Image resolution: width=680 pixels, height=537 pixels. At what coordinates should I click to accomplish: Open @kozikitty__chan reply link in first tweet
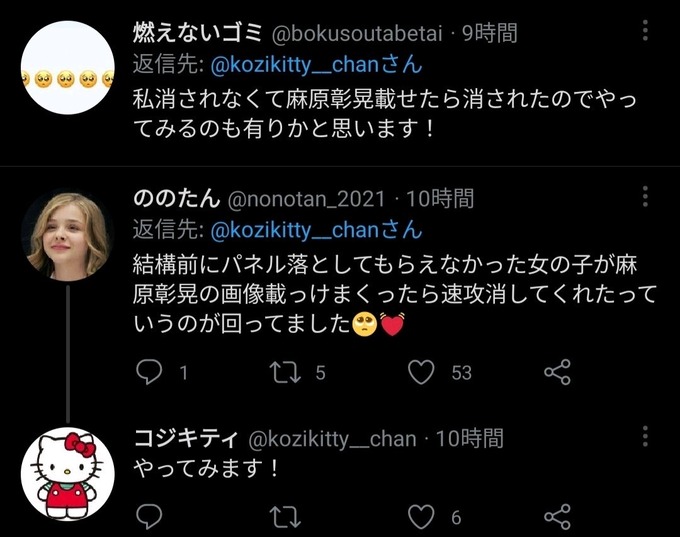pyautogui.click(x=316, y=65)
